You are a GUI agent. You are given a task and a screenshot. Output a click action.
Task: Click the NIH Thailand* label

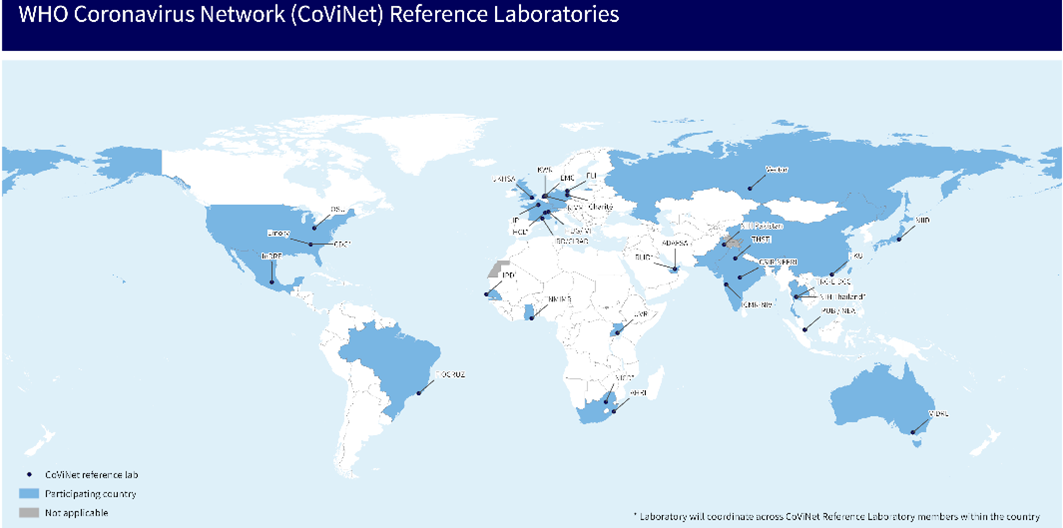(x=844, y=297)
